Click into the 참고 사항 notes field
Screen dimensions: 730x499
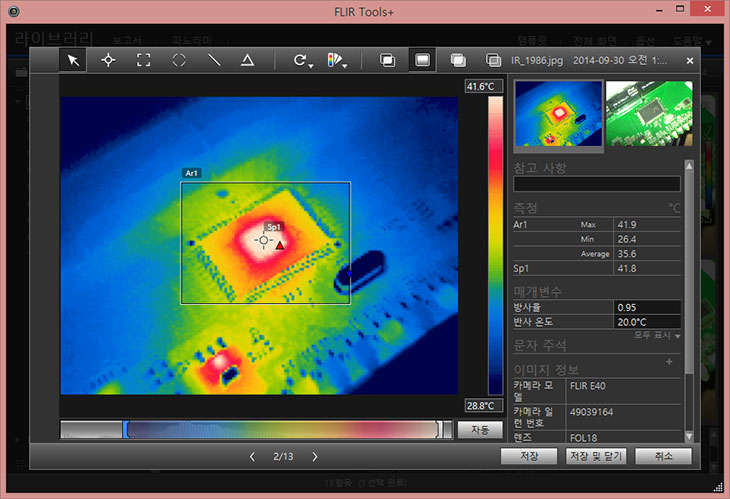pyautogui.click(x=596, y=184)
